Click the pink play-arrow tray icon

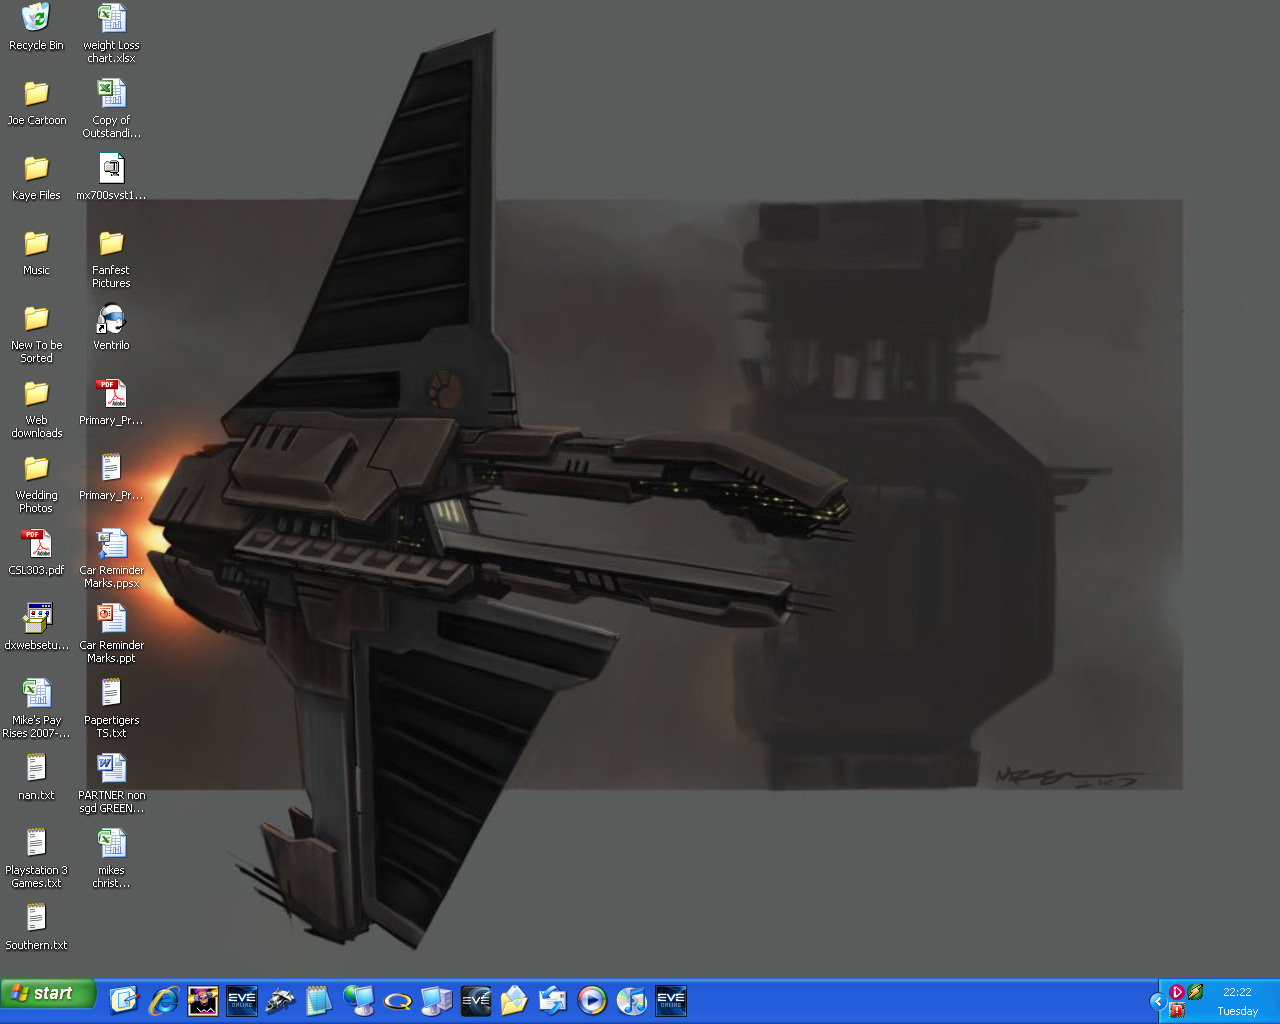click(x=1177, y=992)
